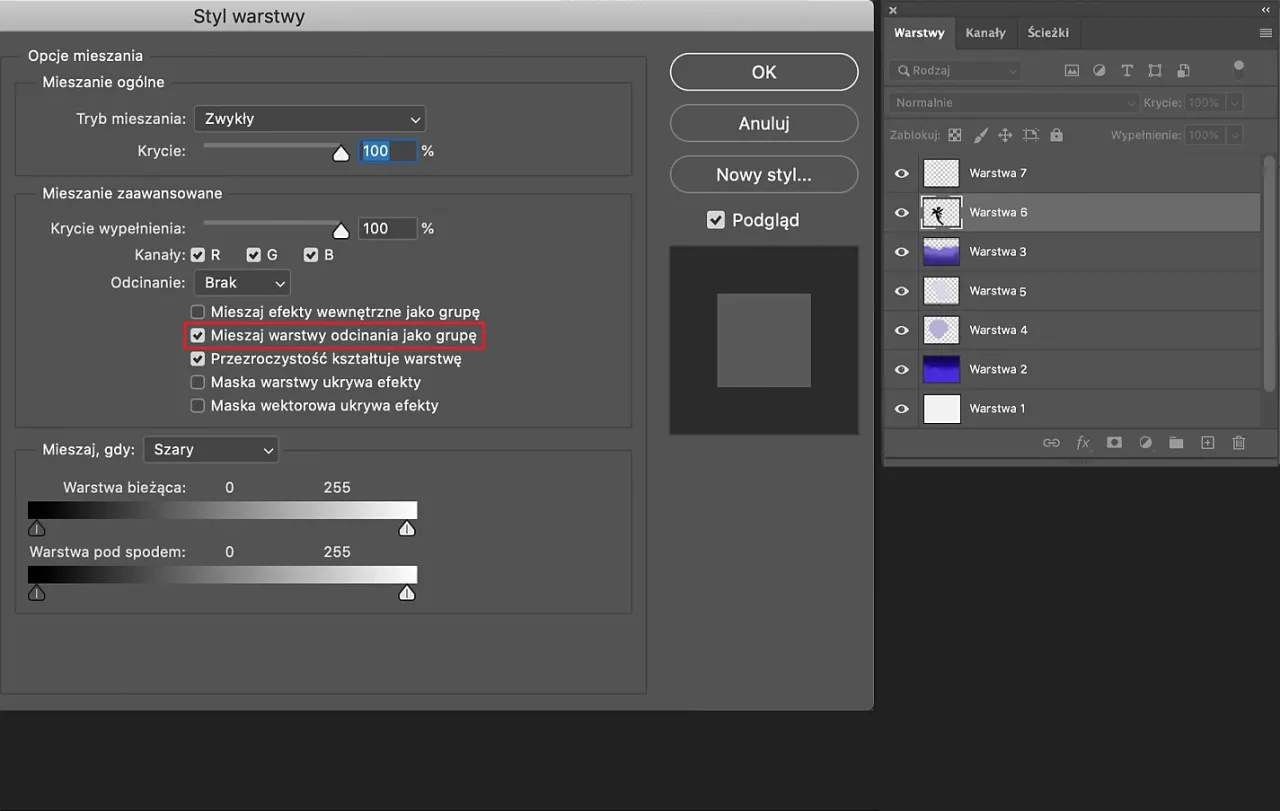Switch to the Kanały tab
Viewport: 1280px width, 811px height.
point(986,32)
